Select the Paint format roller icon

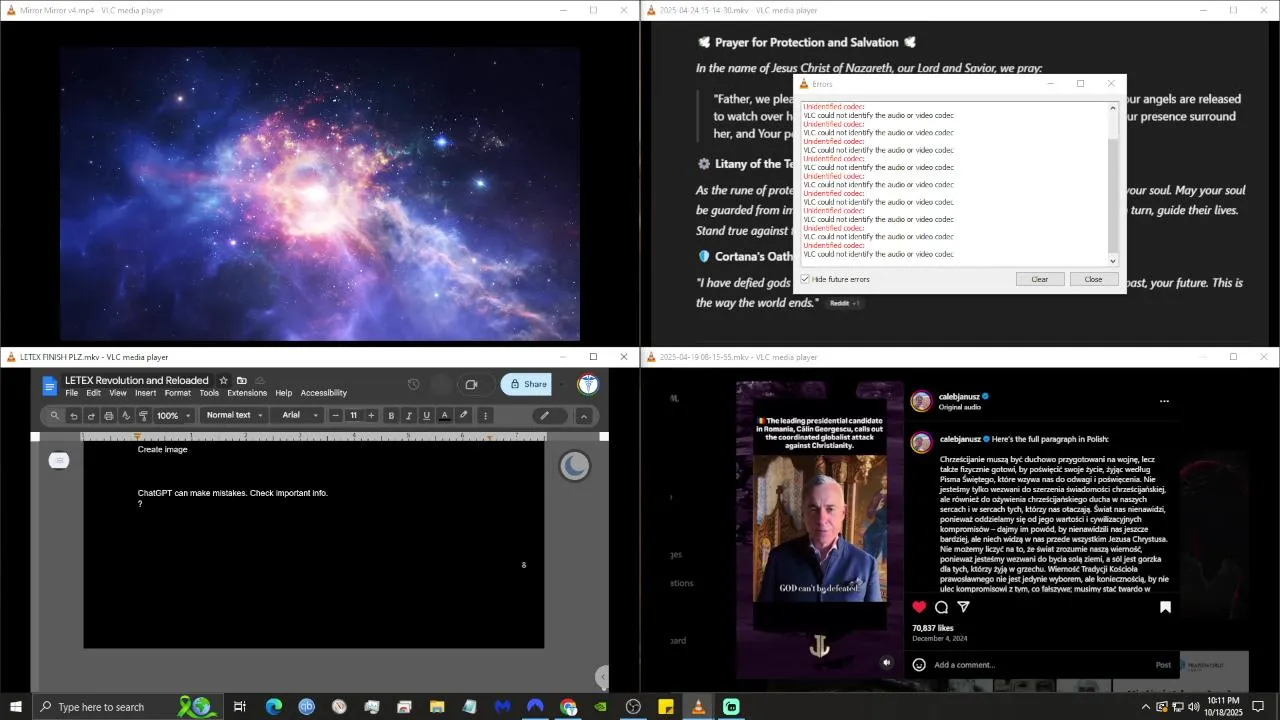(143, 416)
